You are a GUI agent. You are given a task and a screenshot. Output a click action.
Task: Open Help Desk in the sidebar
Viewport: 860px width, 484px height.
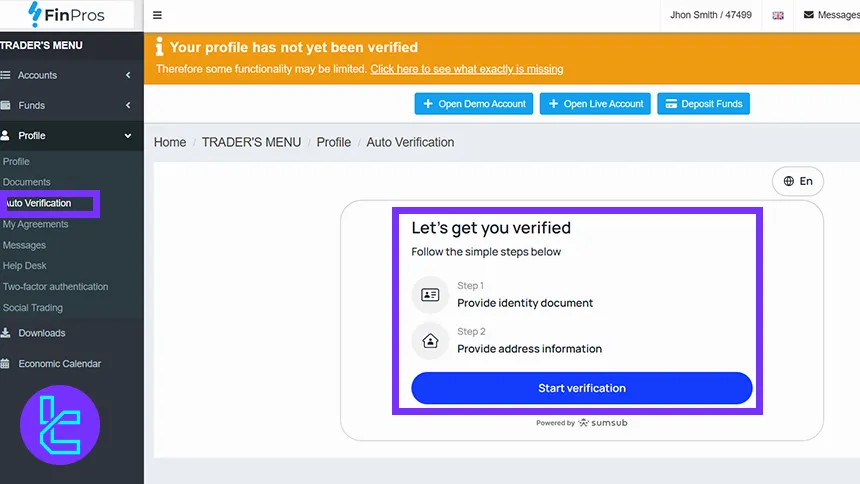coord(25,266)
